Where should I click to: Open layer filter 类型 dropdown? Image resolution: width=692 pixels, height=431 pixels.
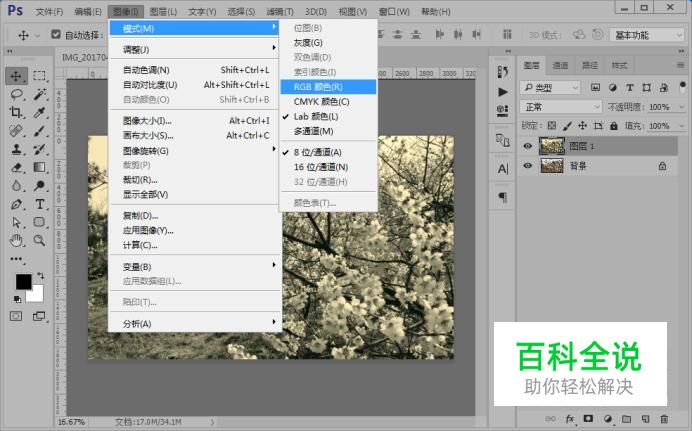[549, 88]
